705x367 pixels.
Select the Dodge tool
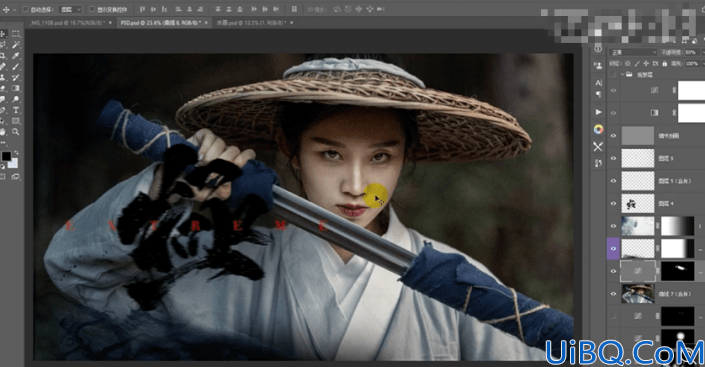[x=16, y=99]
